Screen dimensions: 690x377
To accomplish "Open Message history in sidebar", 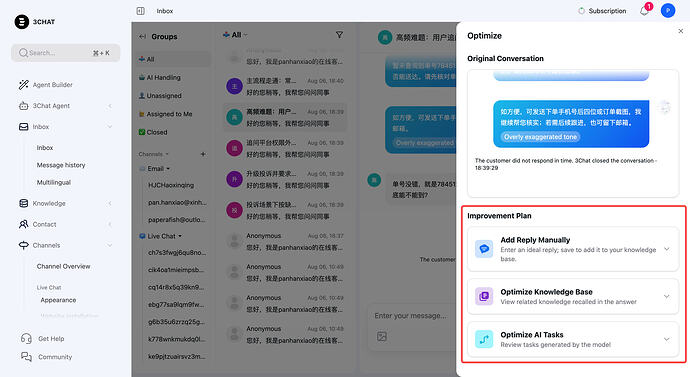I will (61, 165).
